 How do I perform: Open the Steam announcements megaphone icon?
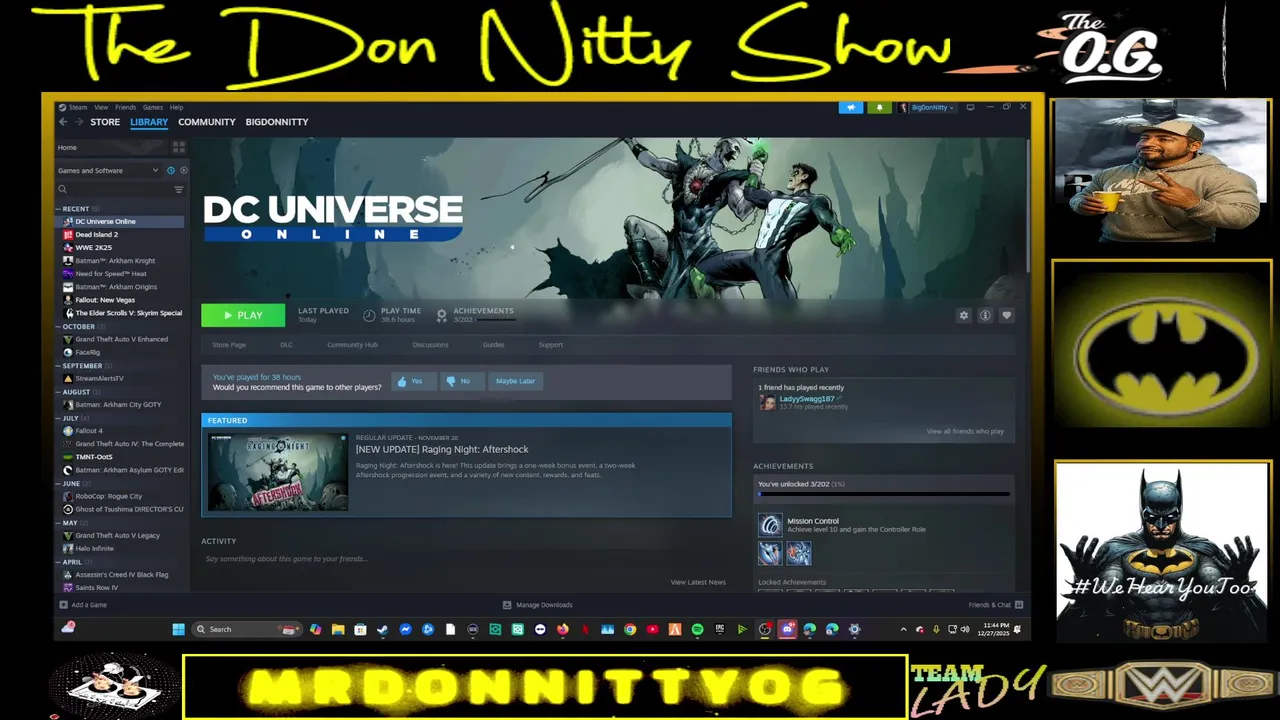(x=851, y=107)
